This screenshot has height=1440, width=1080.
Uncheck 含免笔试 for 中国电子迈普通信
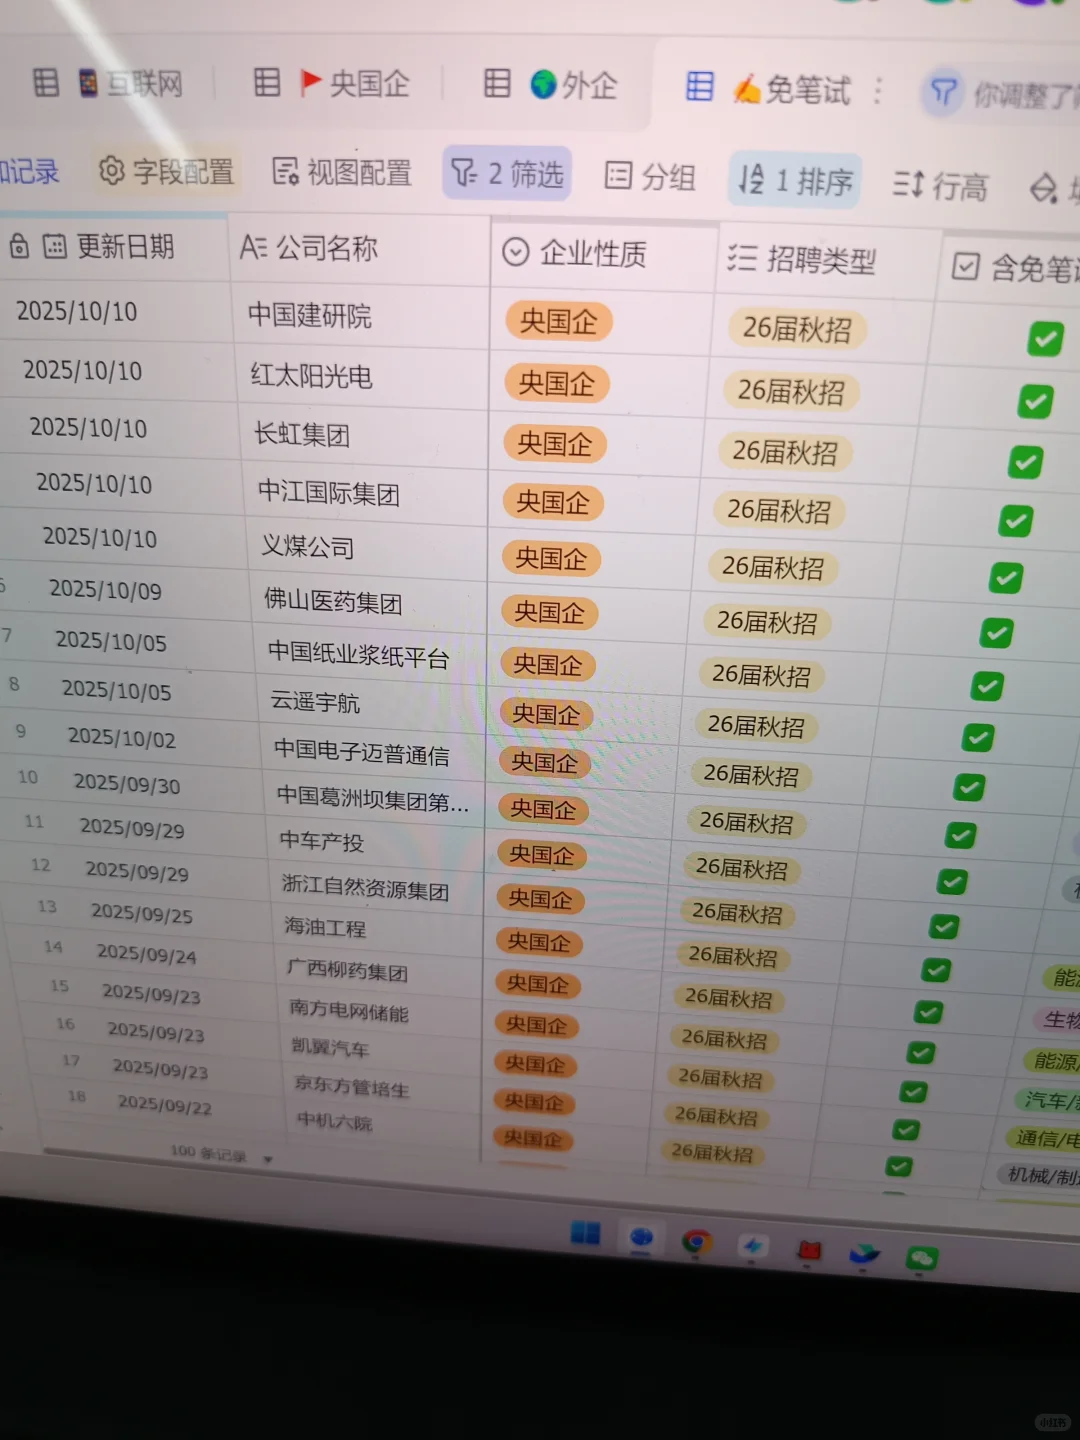tap(968, 787)
